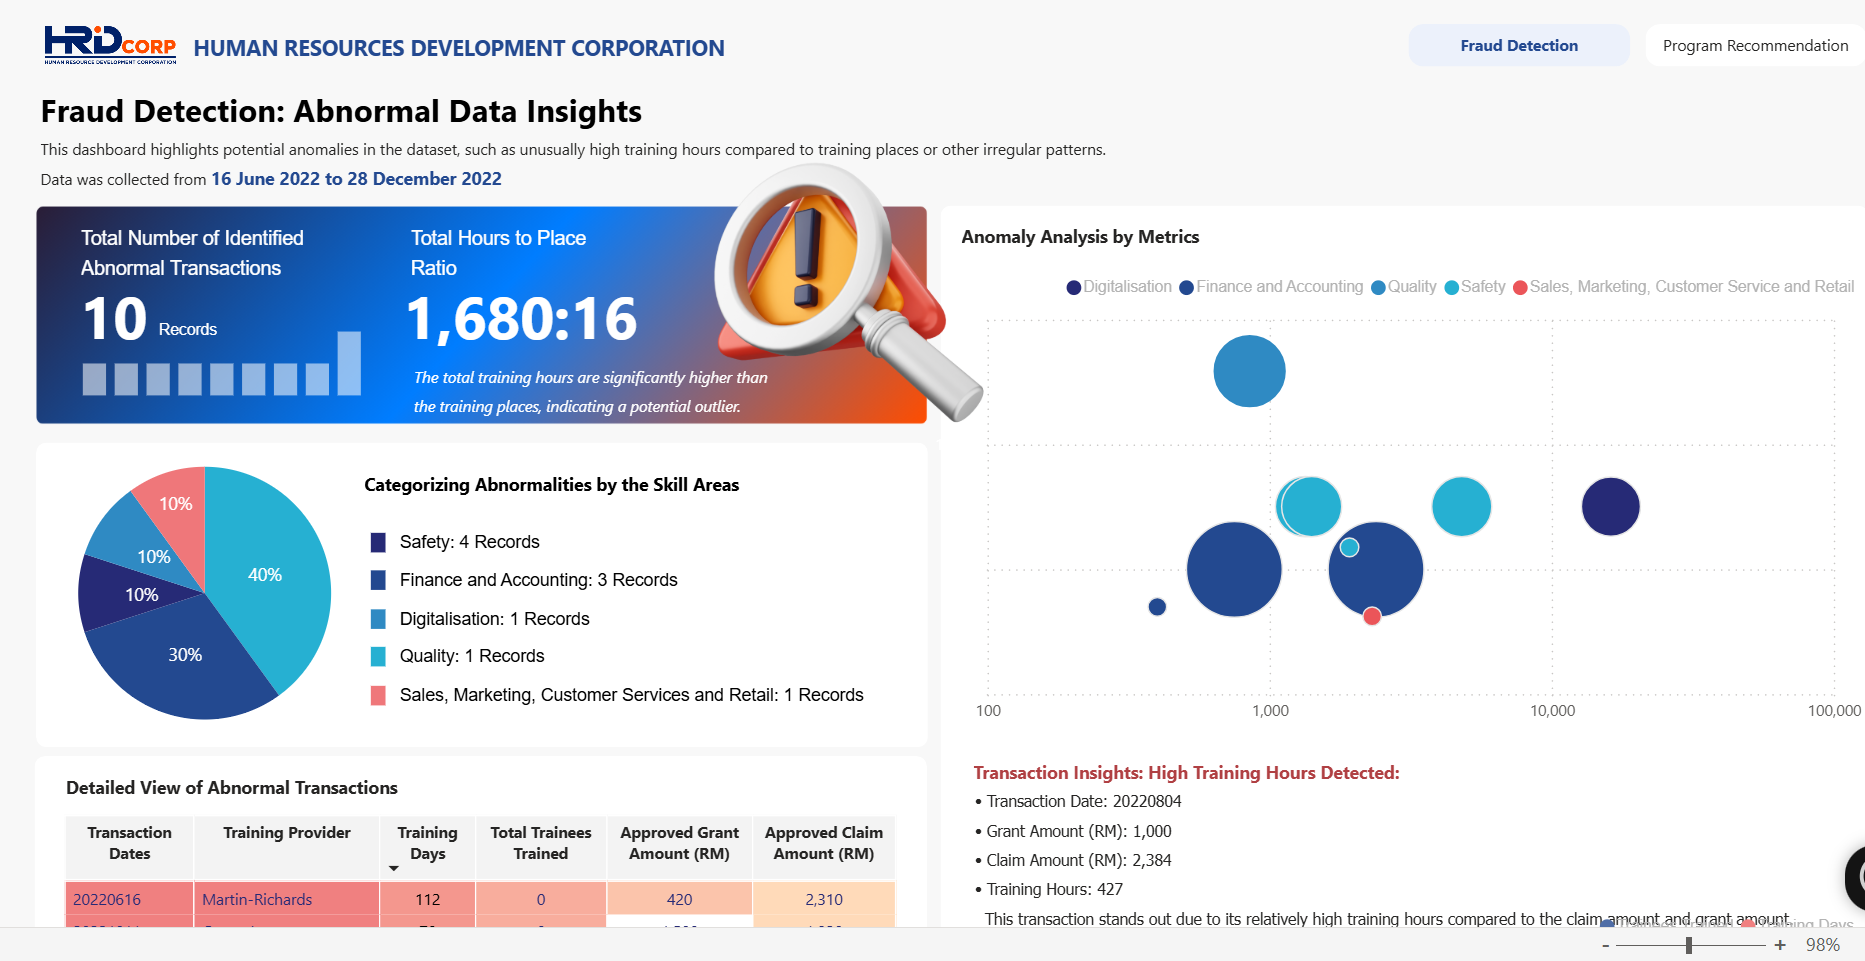The height and width of the screenshot is (961, 1865).
Task: Sort by the Transaction Dates column header
Action: 129,843
